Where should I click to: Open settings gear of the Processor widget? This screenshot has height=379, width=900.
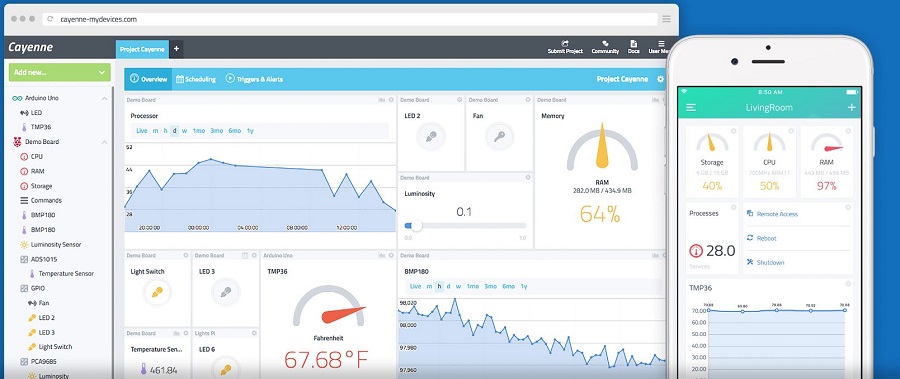click(391, 100)
